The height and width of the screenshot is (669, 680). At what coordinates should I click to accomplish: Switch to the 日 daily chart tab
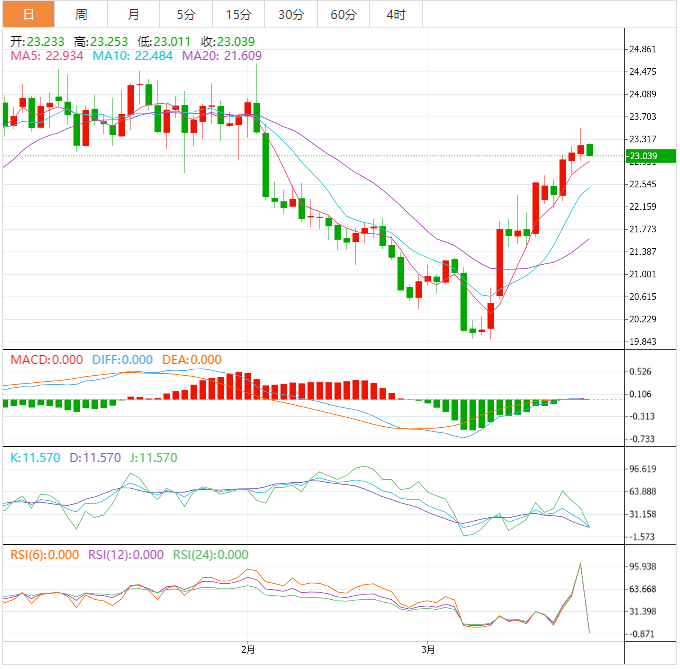point(27,14)
